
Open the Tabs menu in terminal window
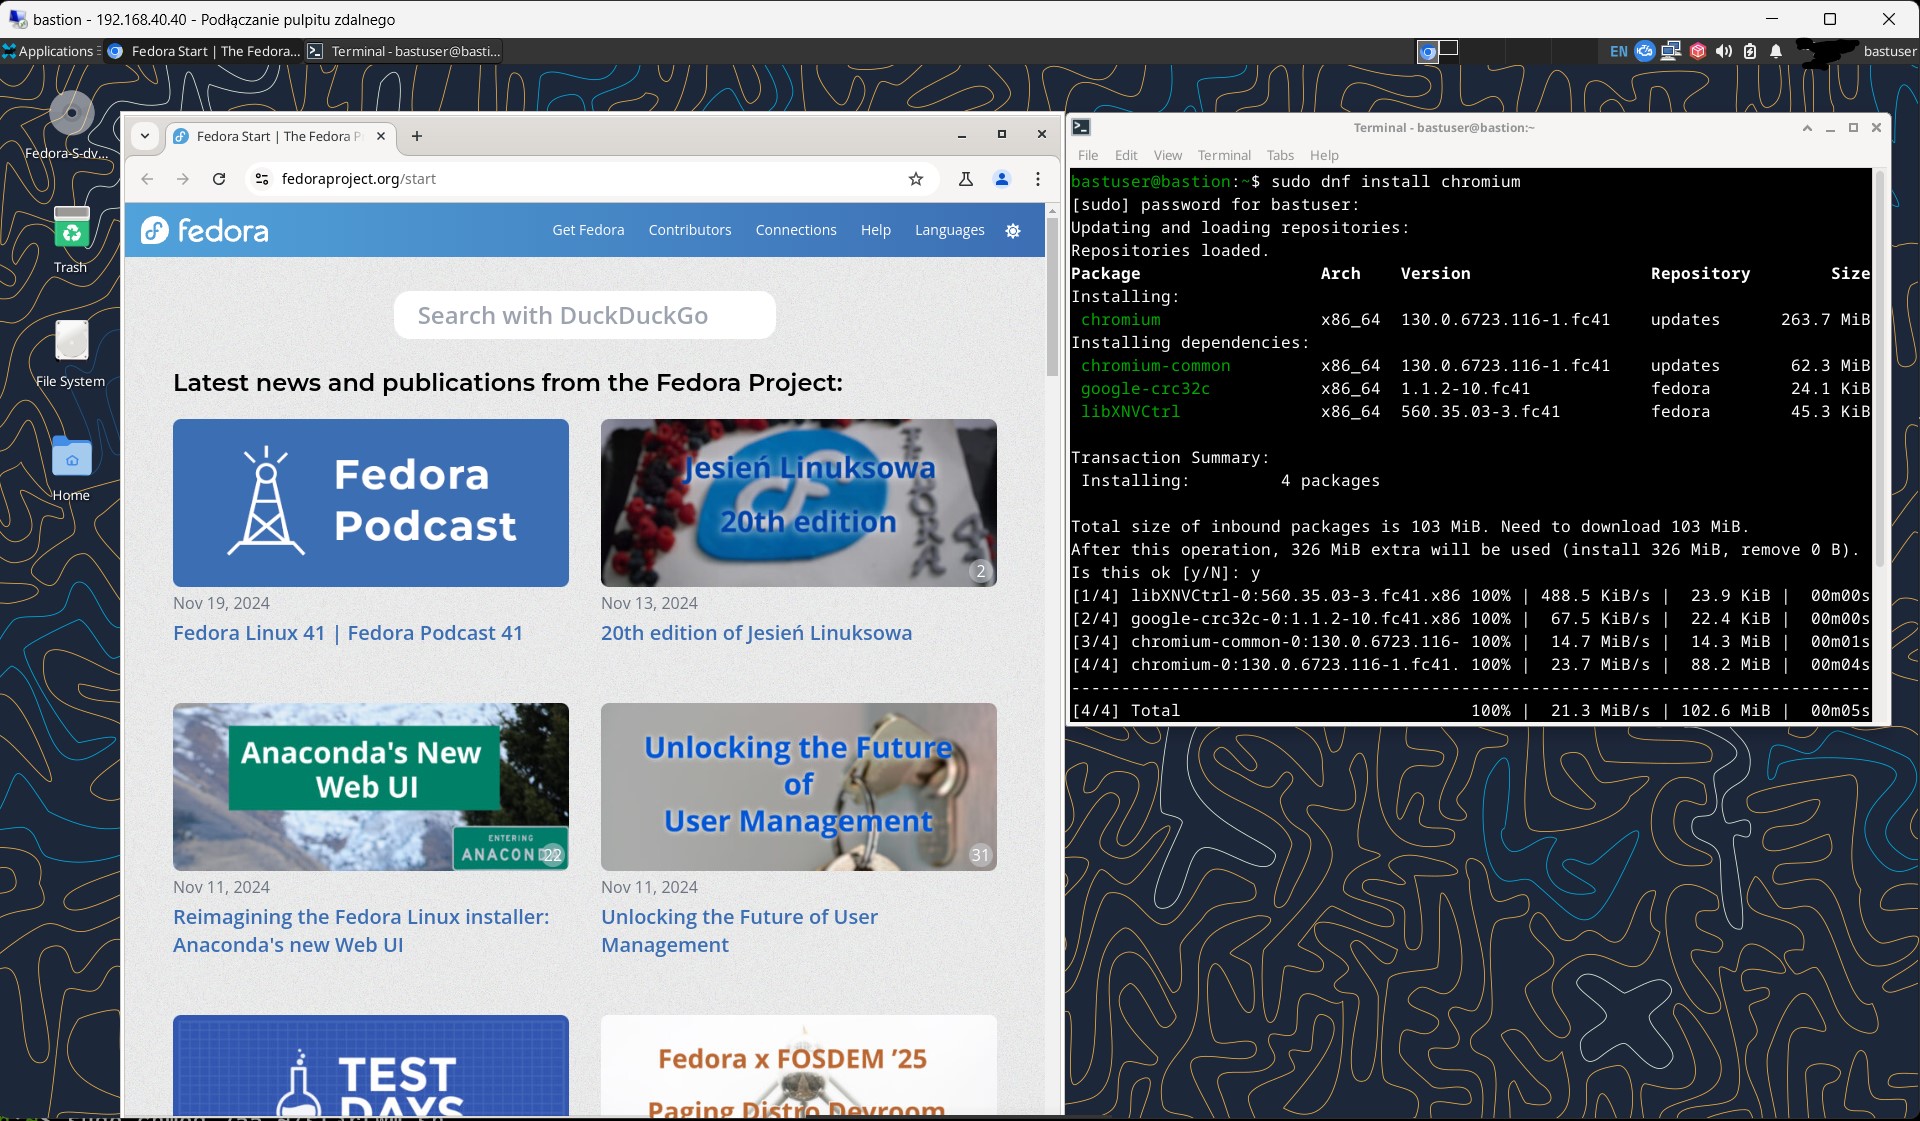click(1279, 155)
